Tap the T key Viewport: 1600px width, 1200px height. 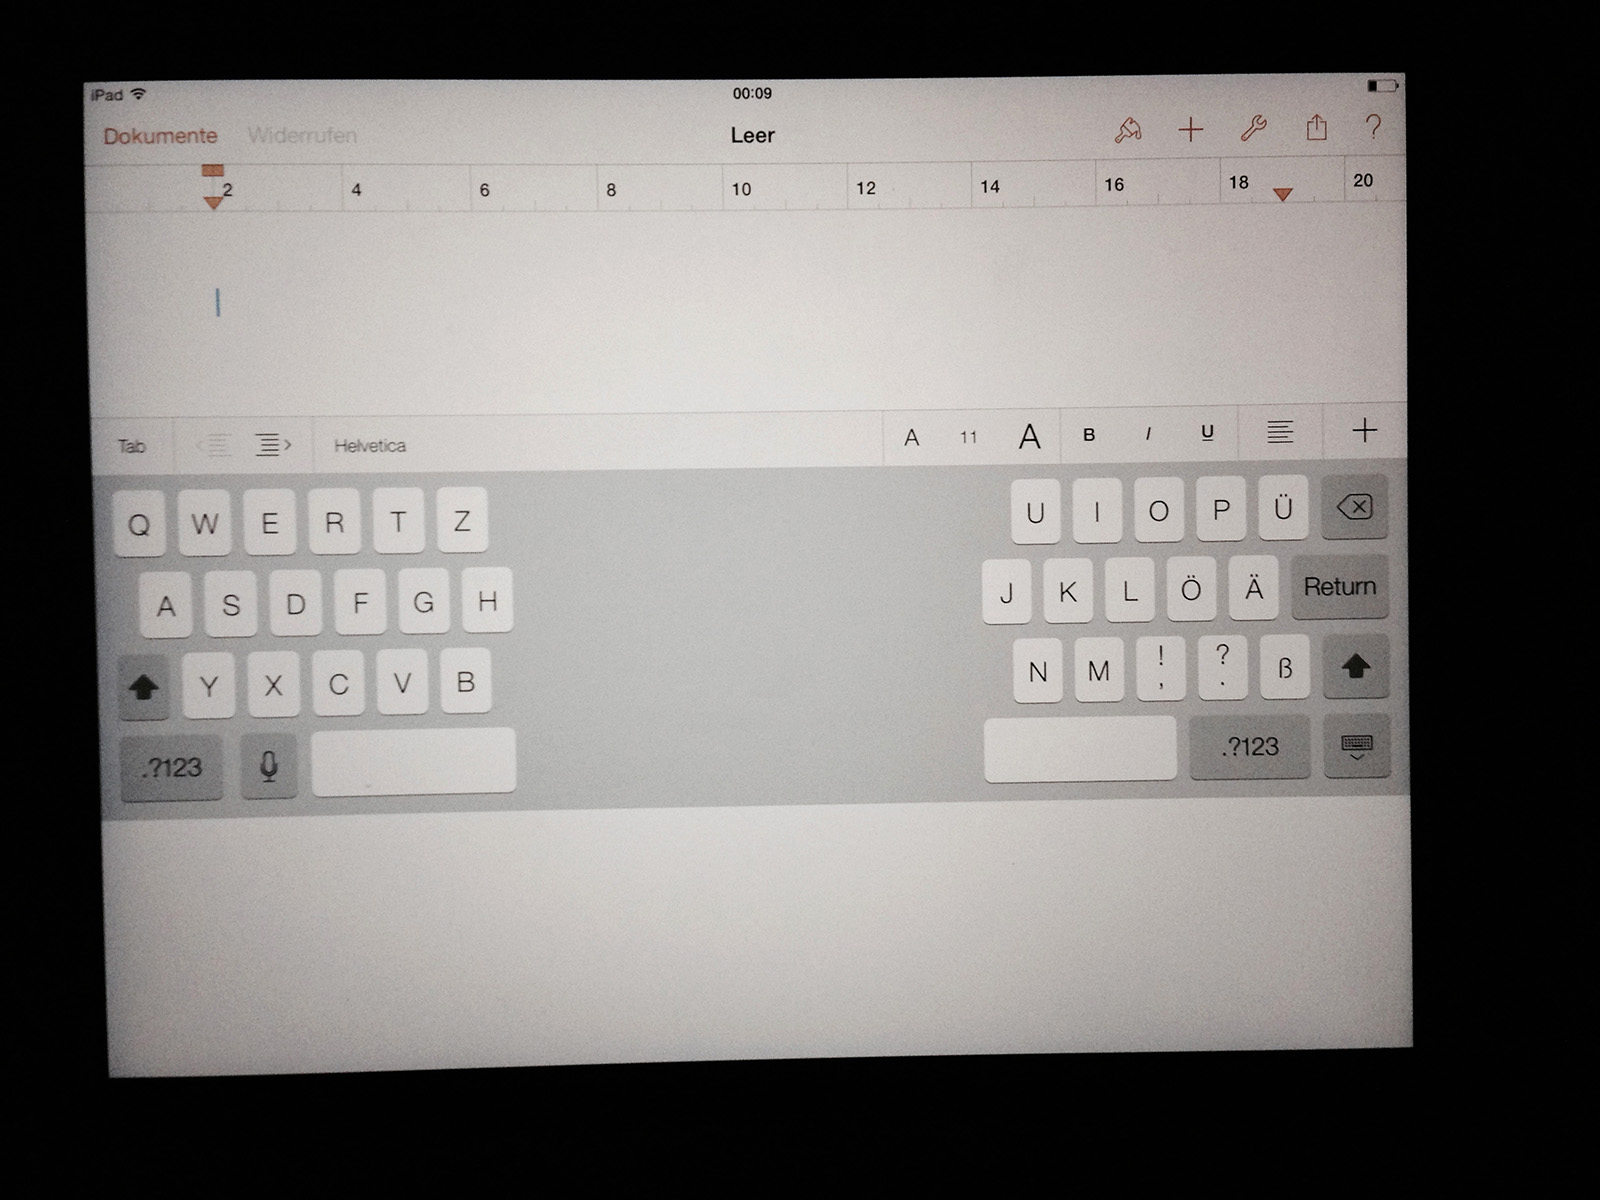point(398,520)
